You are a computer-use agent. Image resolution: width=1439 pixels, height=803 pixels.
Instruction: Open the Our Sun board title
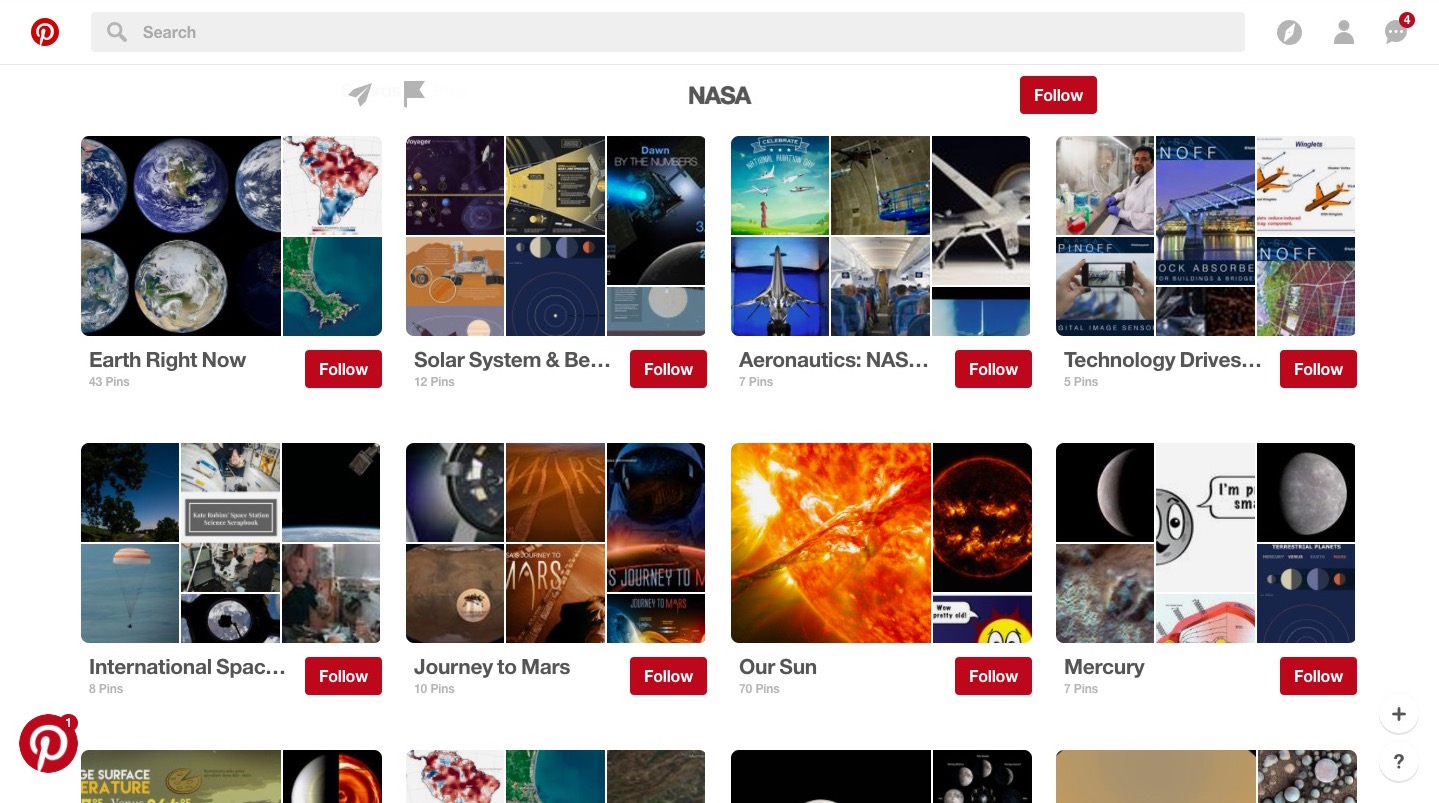tap(778, 667)
